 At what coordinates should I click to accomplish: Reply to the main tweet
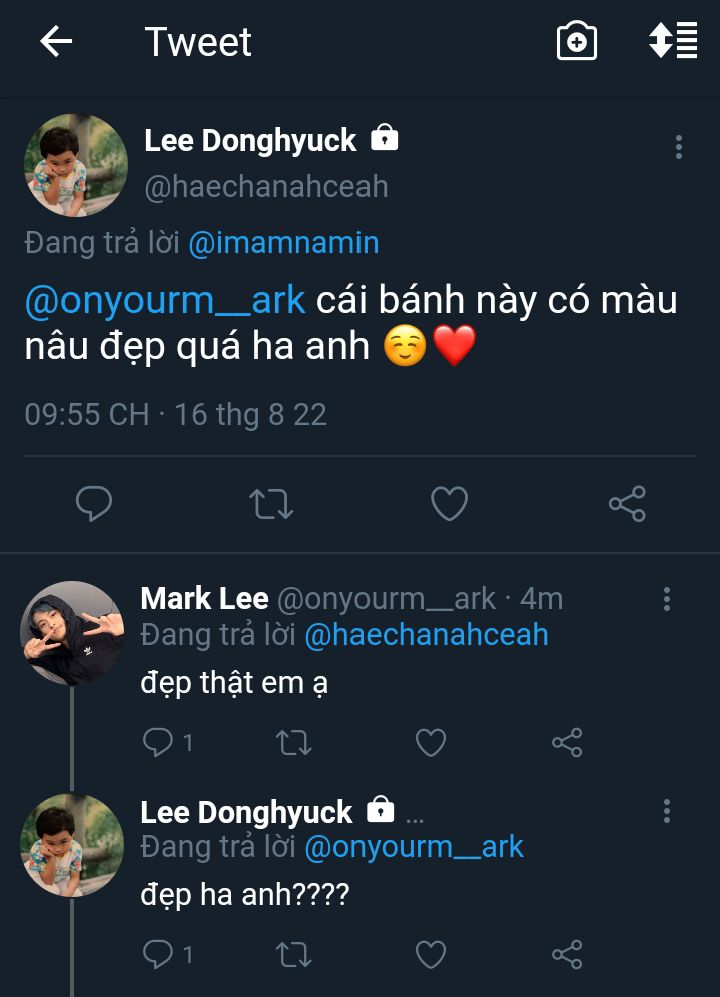pos(94,504)
